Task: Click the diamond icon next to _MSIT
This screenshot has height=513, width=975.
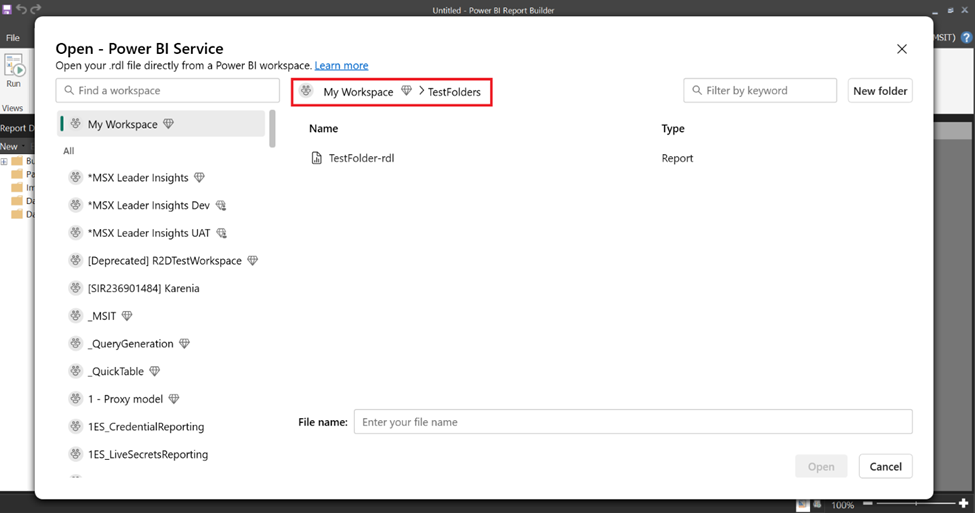Action: click(127, 316)
